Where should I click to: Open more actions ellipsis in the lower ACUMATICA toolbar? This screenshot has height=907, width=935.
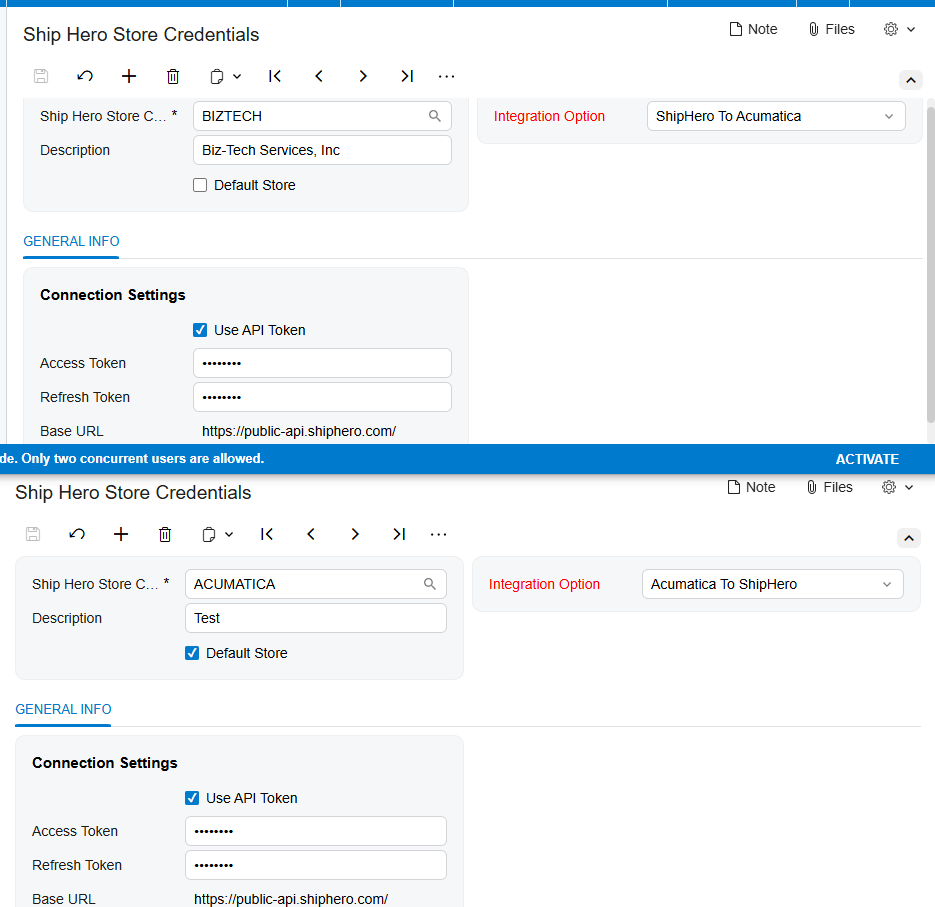click(x=438, y=534)
